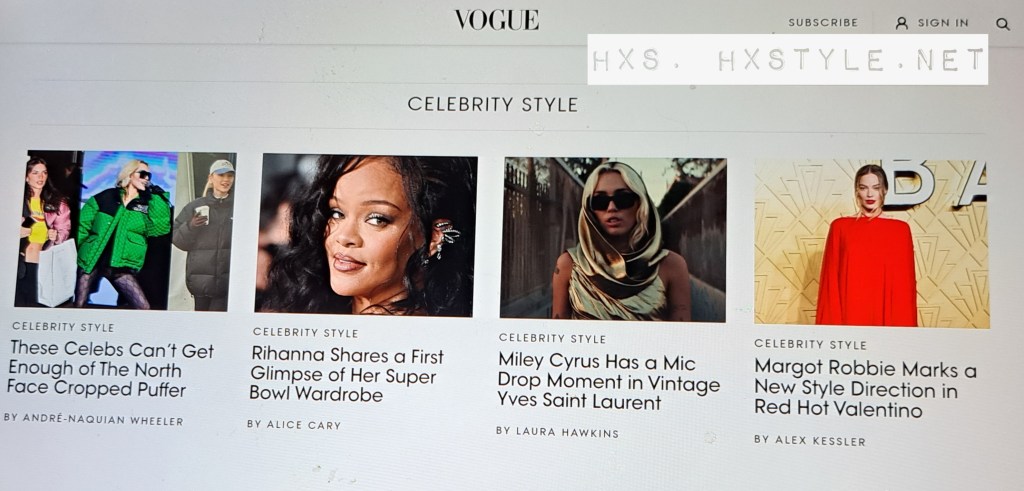The image size is (1024, 491).
Task: Click the search magnifier icon
Action: tap(1002, 24)
